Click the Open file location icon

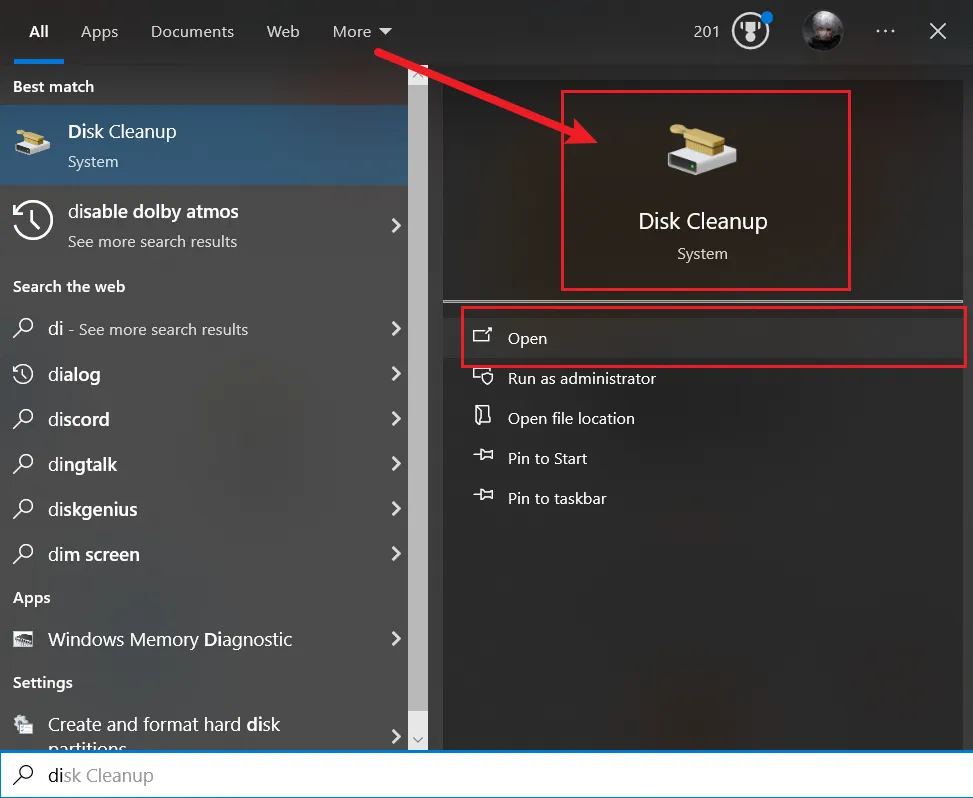pyautogui.click(x=483, y=415)
